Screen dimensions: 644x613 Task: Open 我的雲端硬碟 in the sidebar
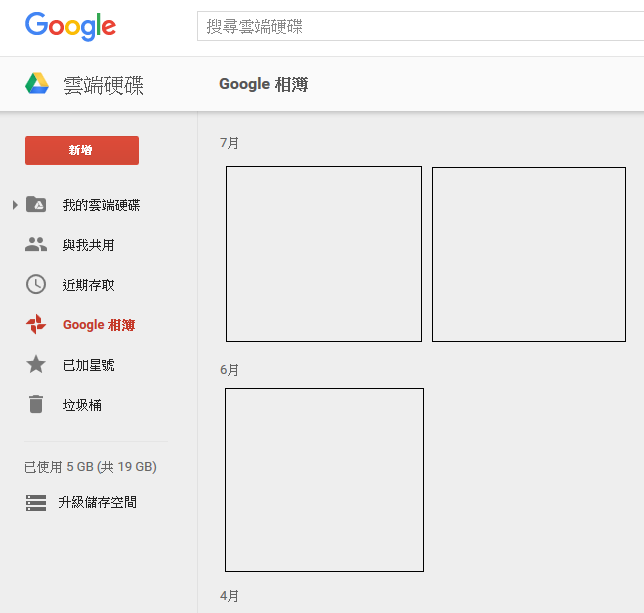click(101, 205)
